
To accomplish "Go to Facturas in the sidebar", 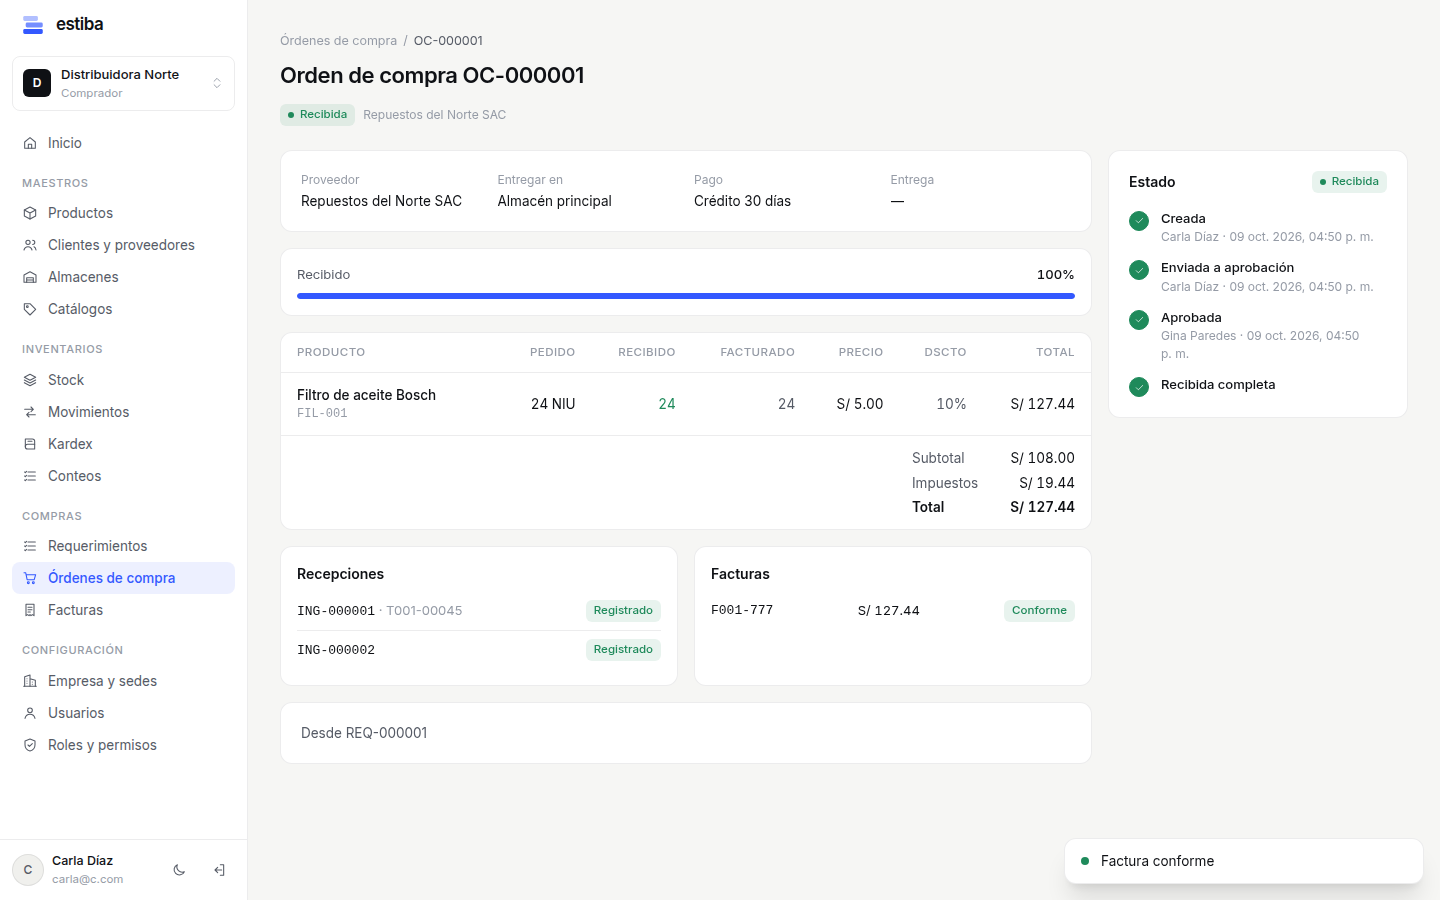I will (x=123, y=610).
